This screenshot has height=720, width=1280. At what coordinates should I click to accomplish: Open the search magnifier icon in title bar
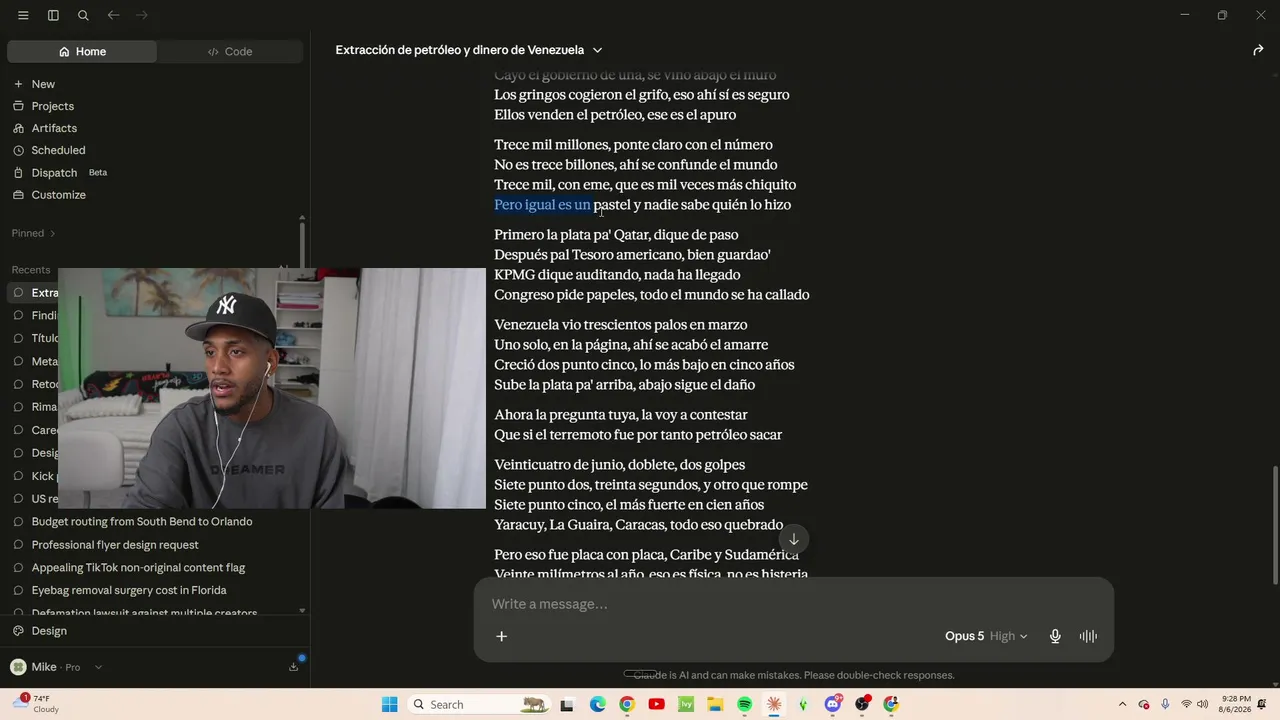(83, 15)
